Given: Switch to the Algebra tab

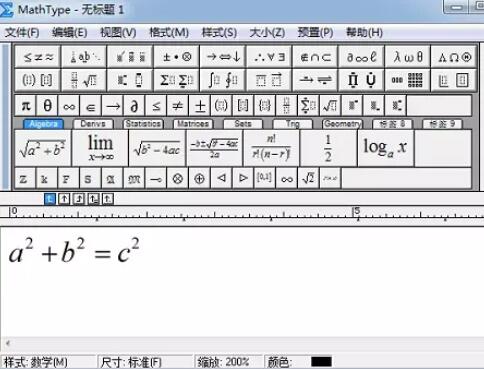Looking at the screenshot, I should (43, 124).
